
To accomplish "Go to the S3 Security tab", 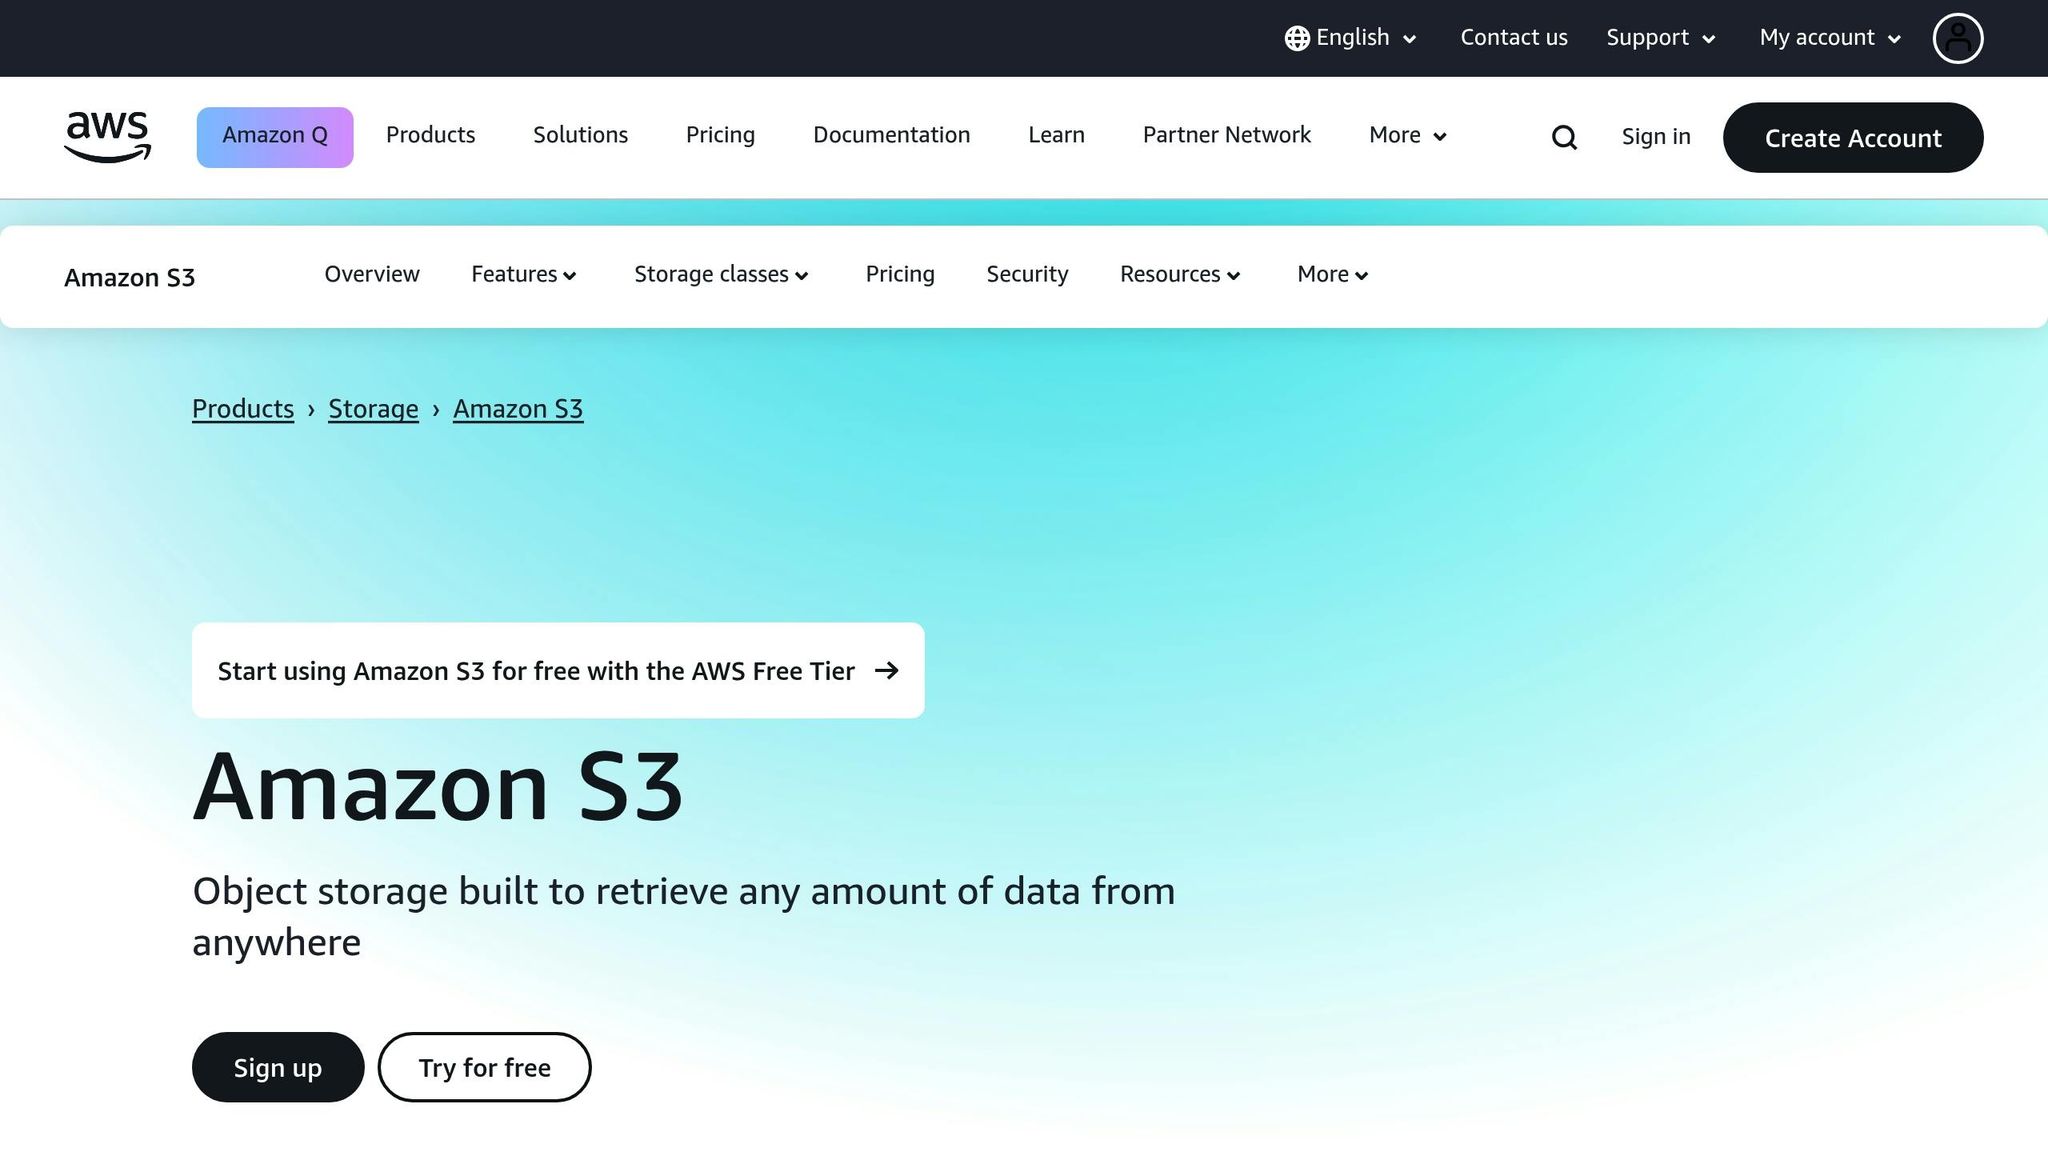I will [1027, 274].
